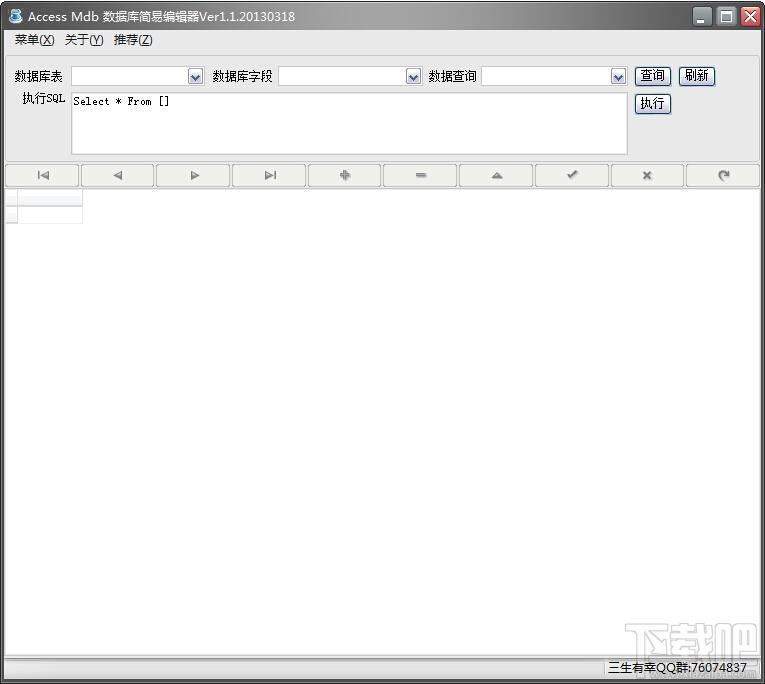Post changes with checkmark button
765x684 pixels.
(x=572, y=176)
